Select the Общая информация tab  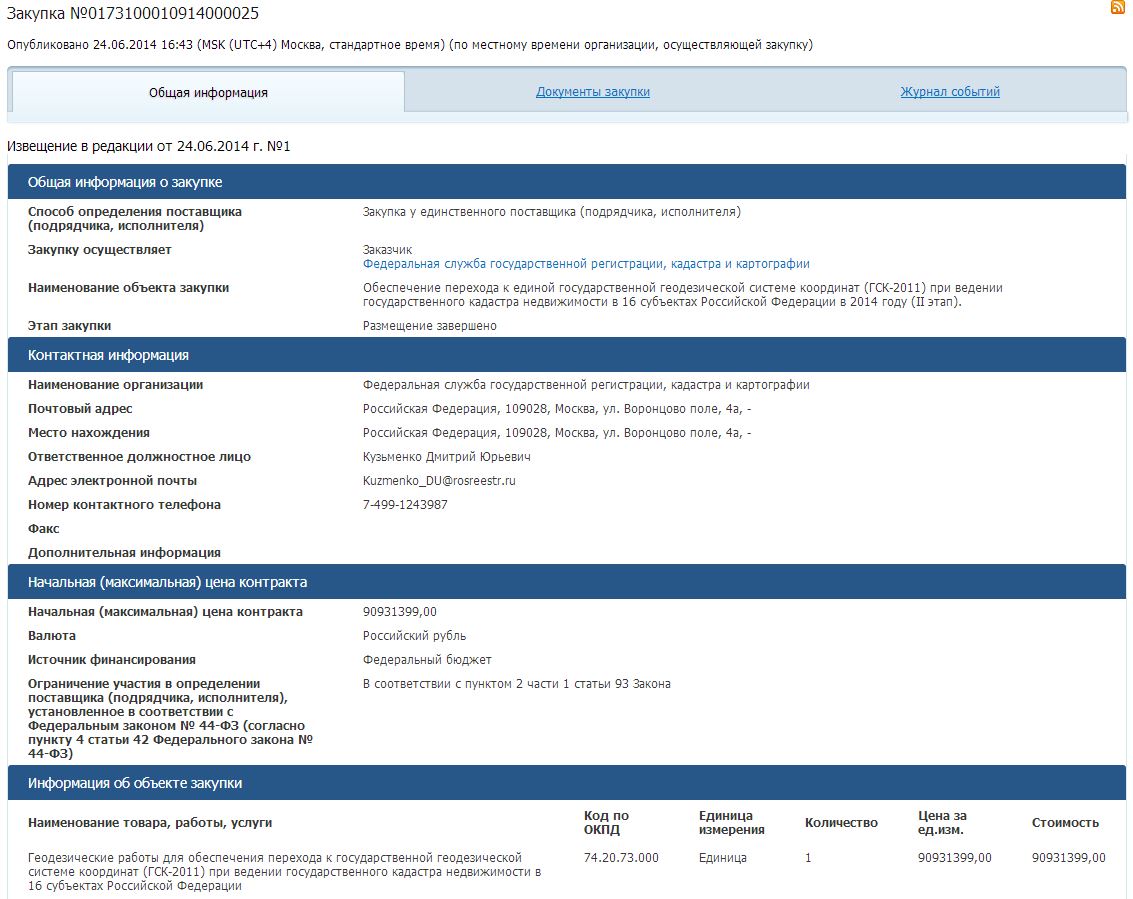click(x=208, y=93)
